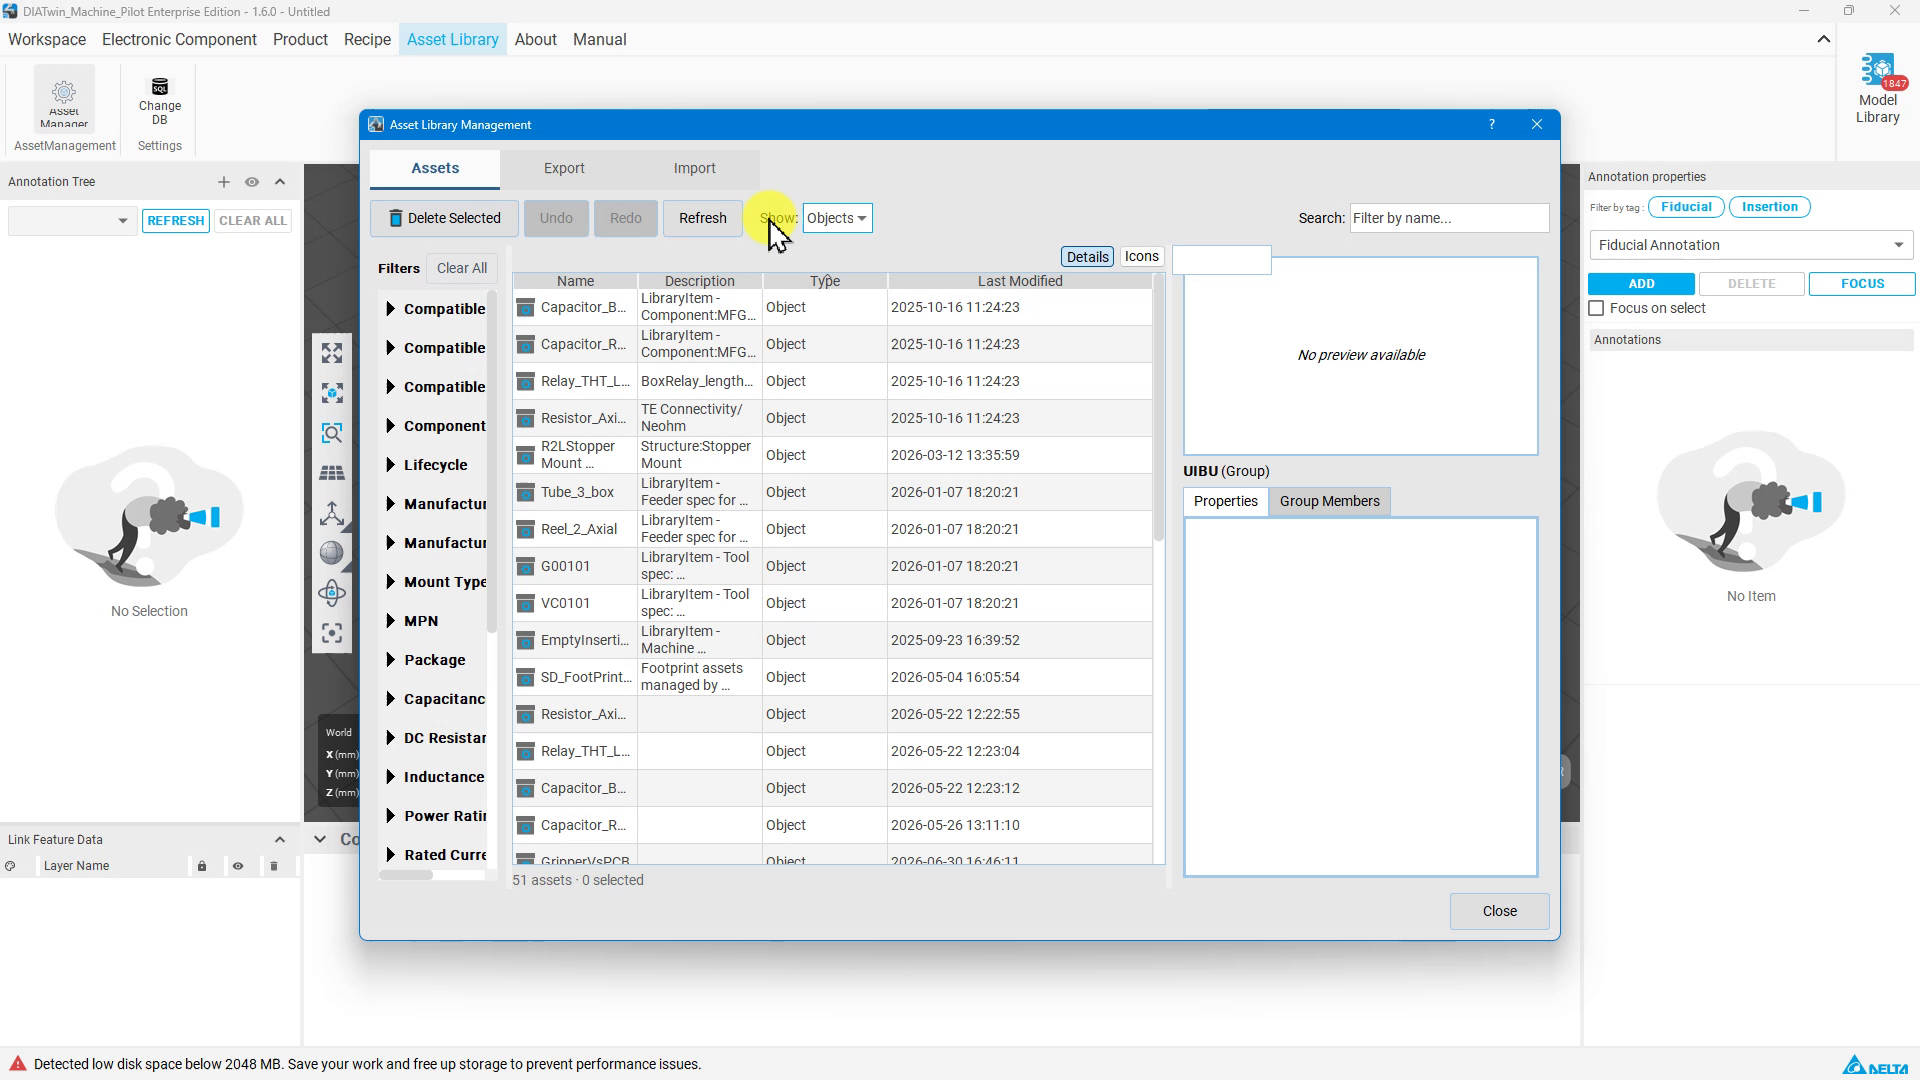Open the Workspace menu
Image resolution: width=1920 pixels, height=1080 pixels.
47,40
